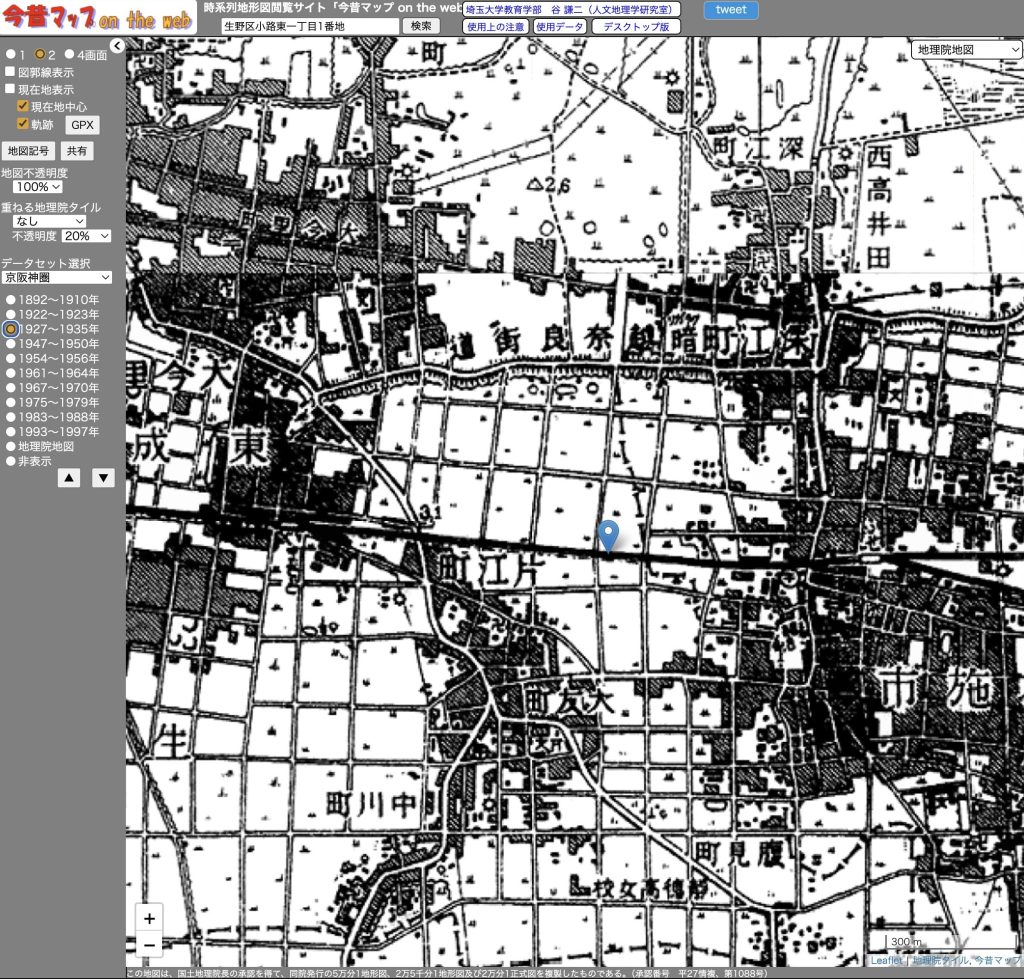Image resolution: width=1024 pixels, height=979 pixels.
Task: Select the 1947～1950年 map period
Action: tap(10, 344)
